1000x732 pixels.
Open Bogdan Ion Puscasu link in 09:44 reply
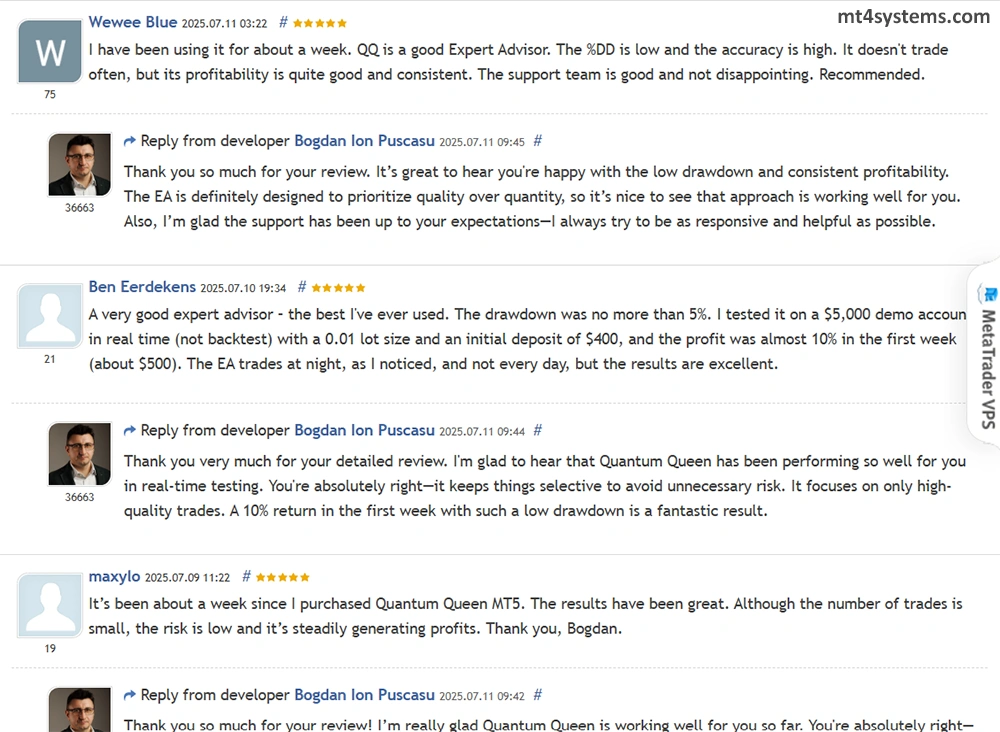(364, 430)
